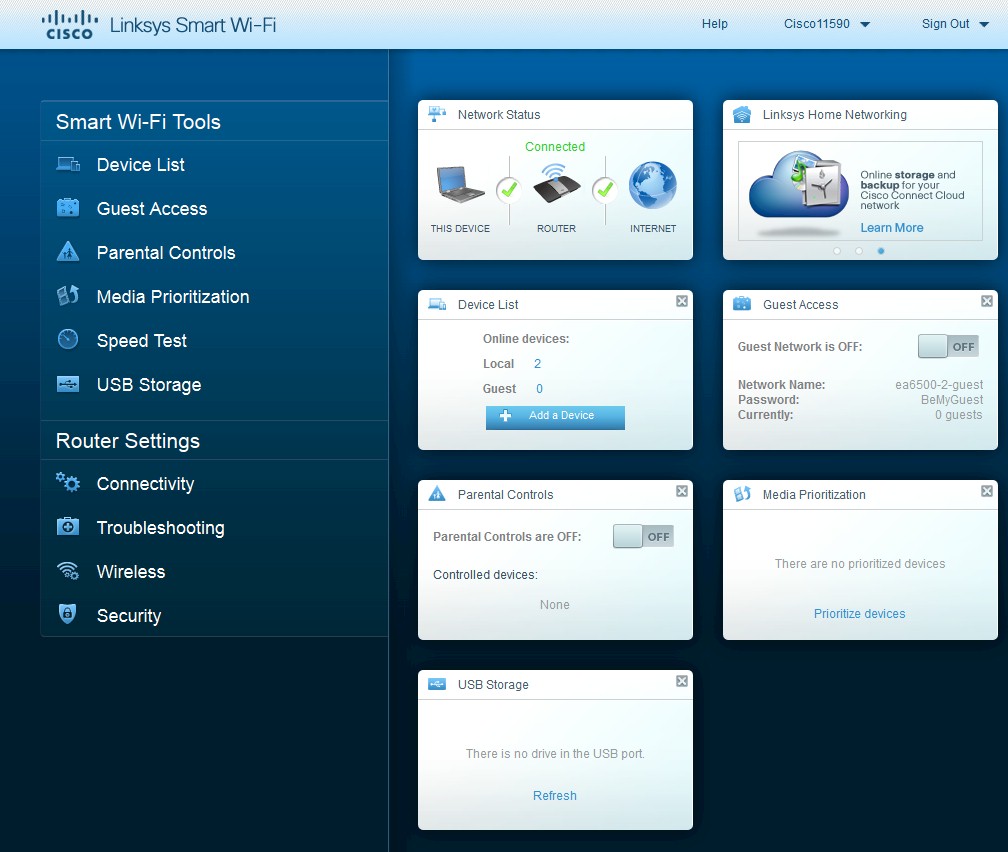Click the Guest Access sidebar icon
Image resolution: width=1008 pixels, height=852 pixels.
click(68, 208)
